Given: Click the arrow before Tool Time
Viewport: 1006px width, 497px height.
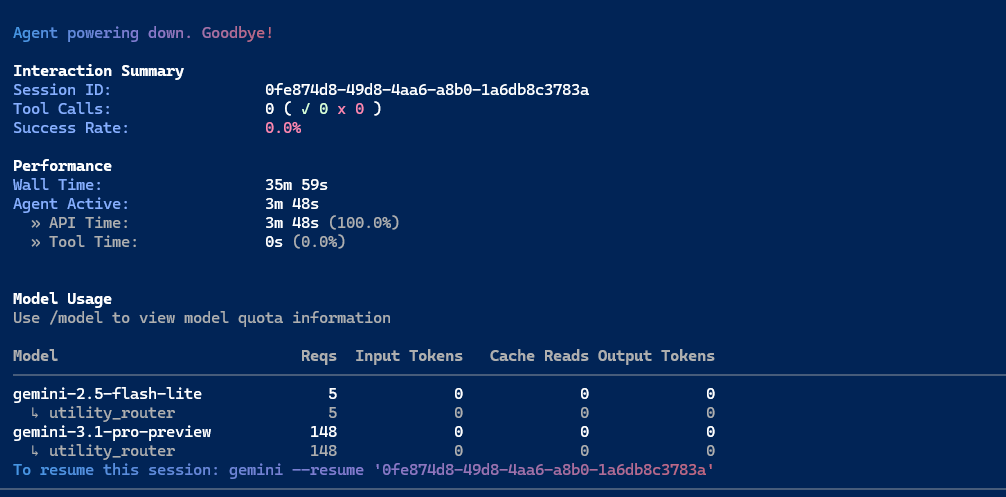Looking at the screenshot, I should pos(35,242).
